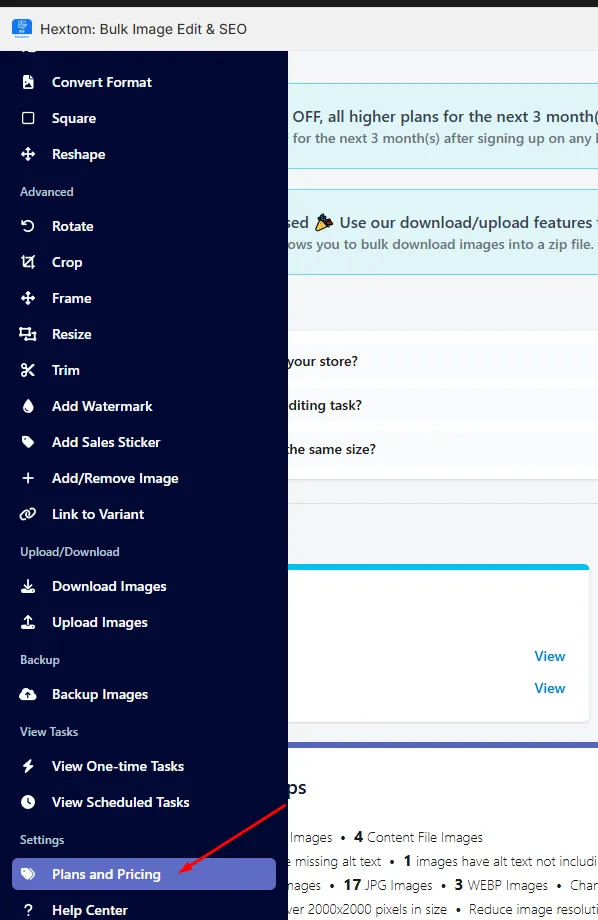This screenshot has height=920, width=598.
Task: Go to Plans and Pricing
Action: (x=144, y=874)
